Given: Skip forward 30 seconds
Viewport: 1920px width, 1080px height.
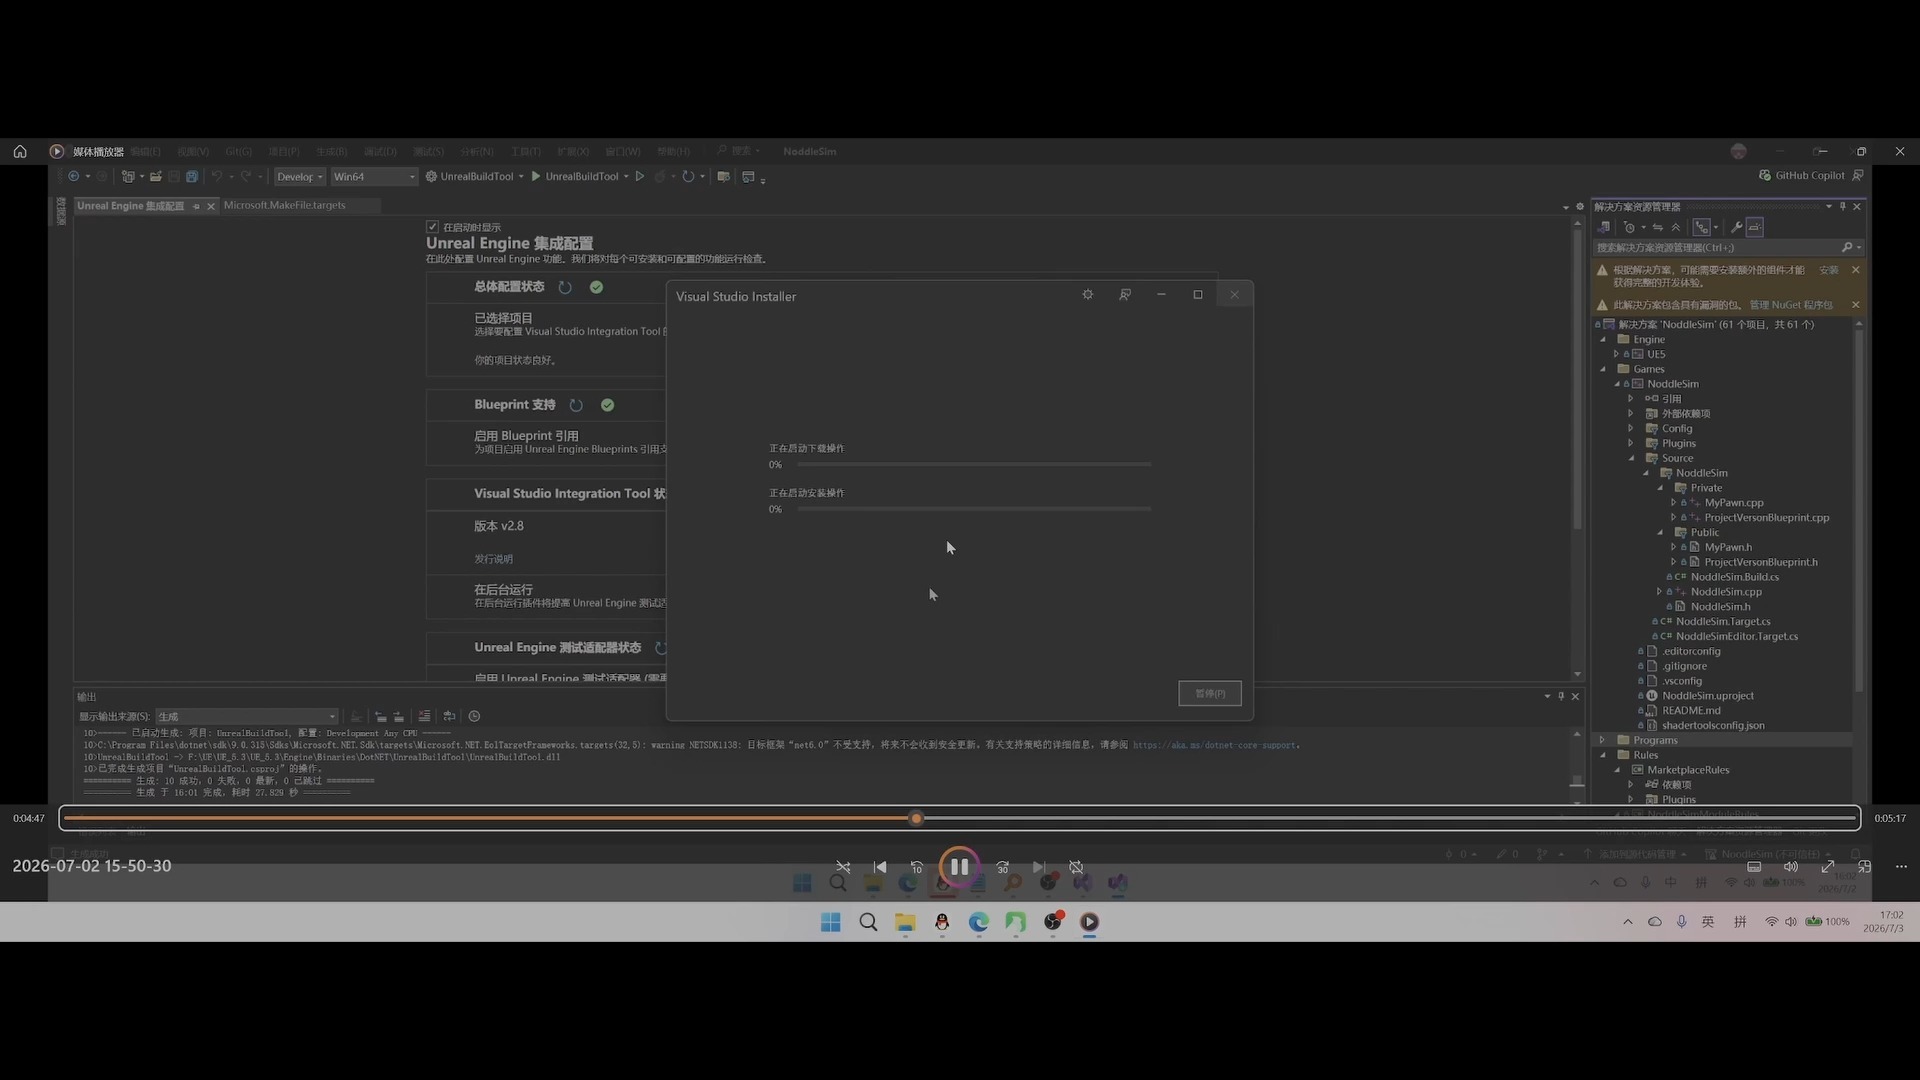Looking at the screenshot, I should 1002,867.
